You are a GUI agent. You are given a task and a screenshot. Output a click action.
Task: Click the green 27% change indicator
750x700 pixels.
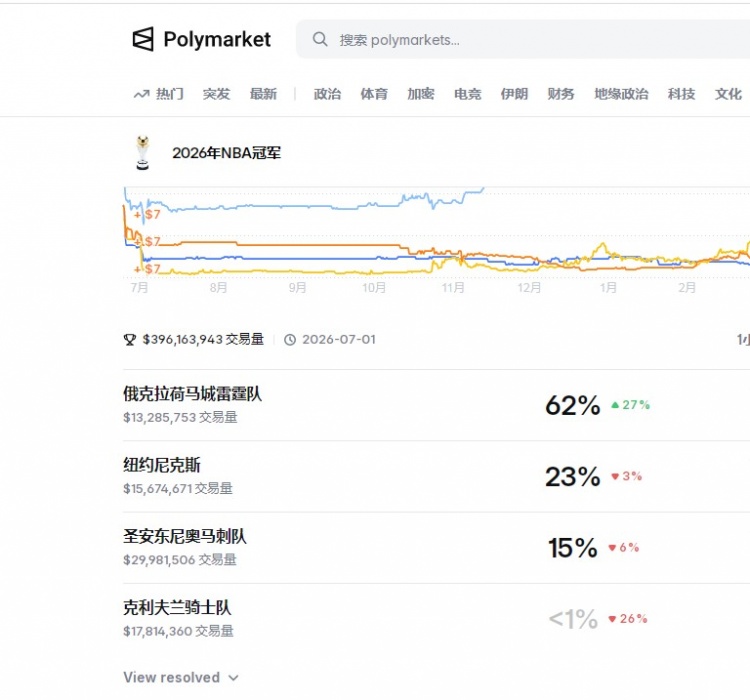click(631, 405)
